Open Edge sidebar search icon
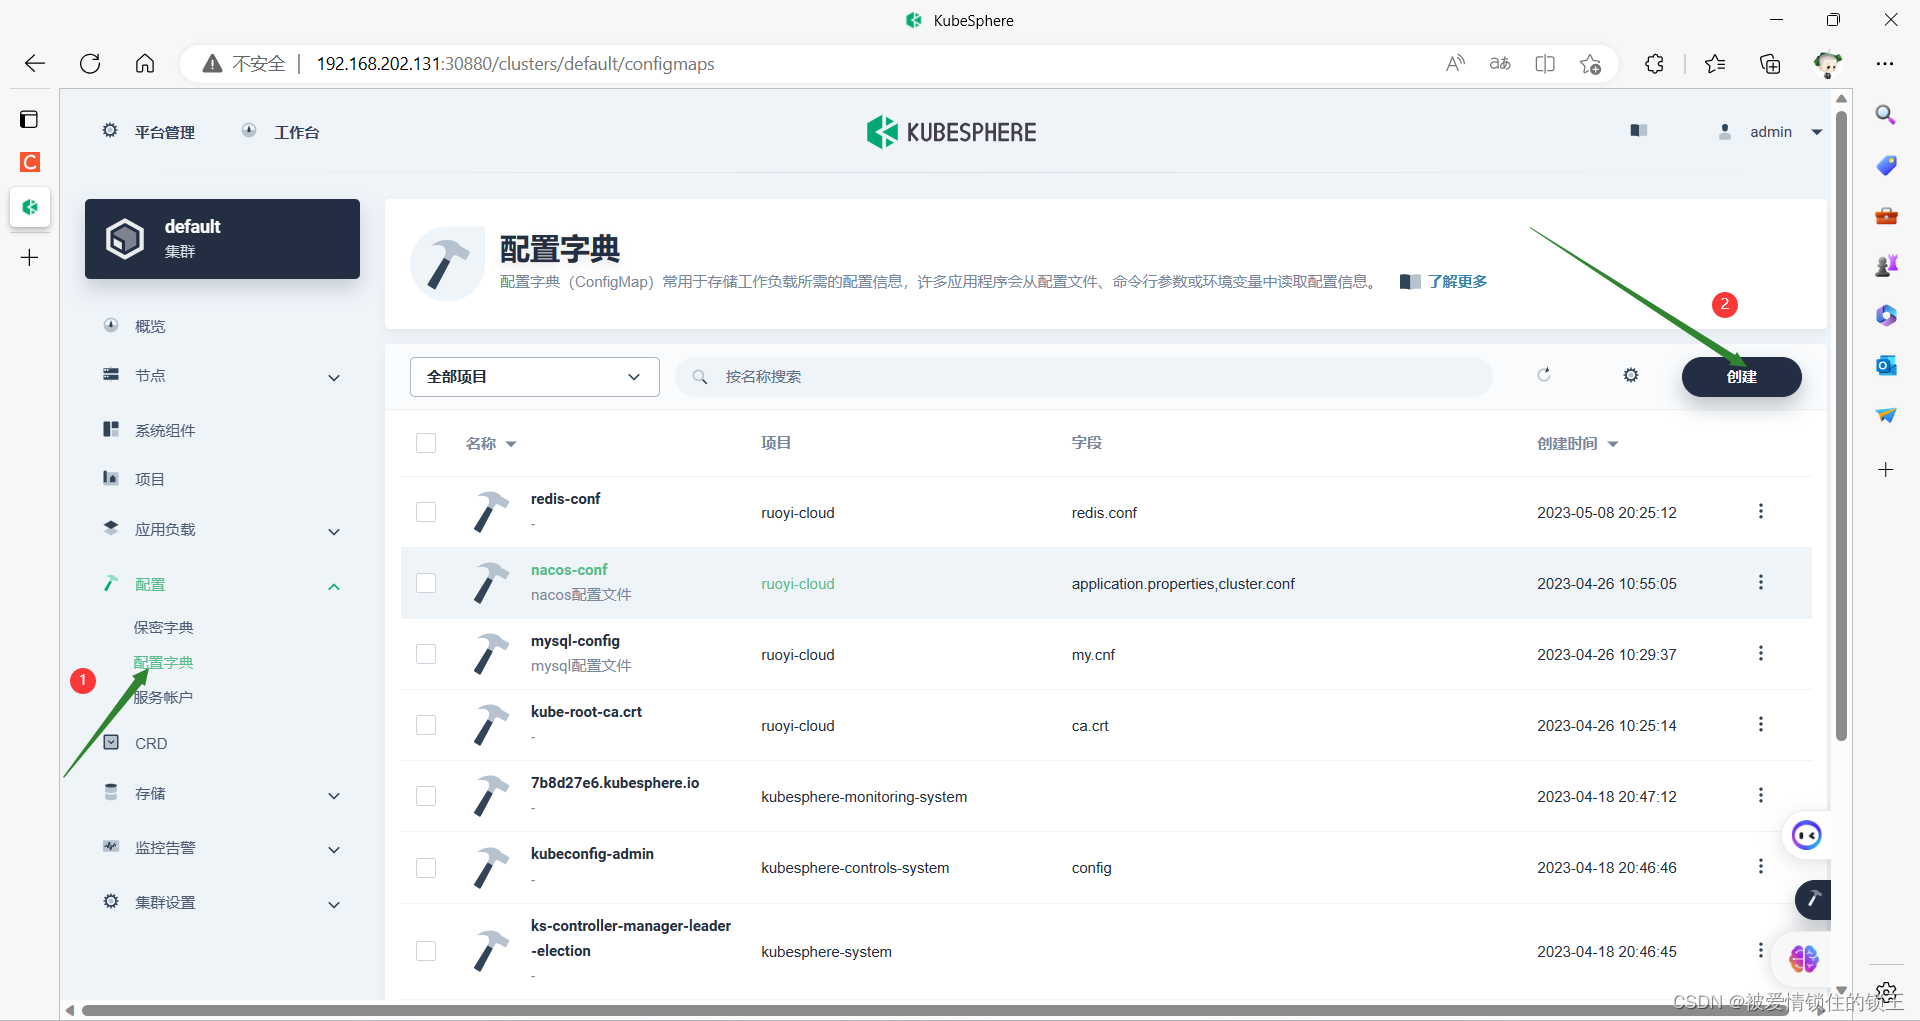1920x1021 pixels. (1885, 115)
